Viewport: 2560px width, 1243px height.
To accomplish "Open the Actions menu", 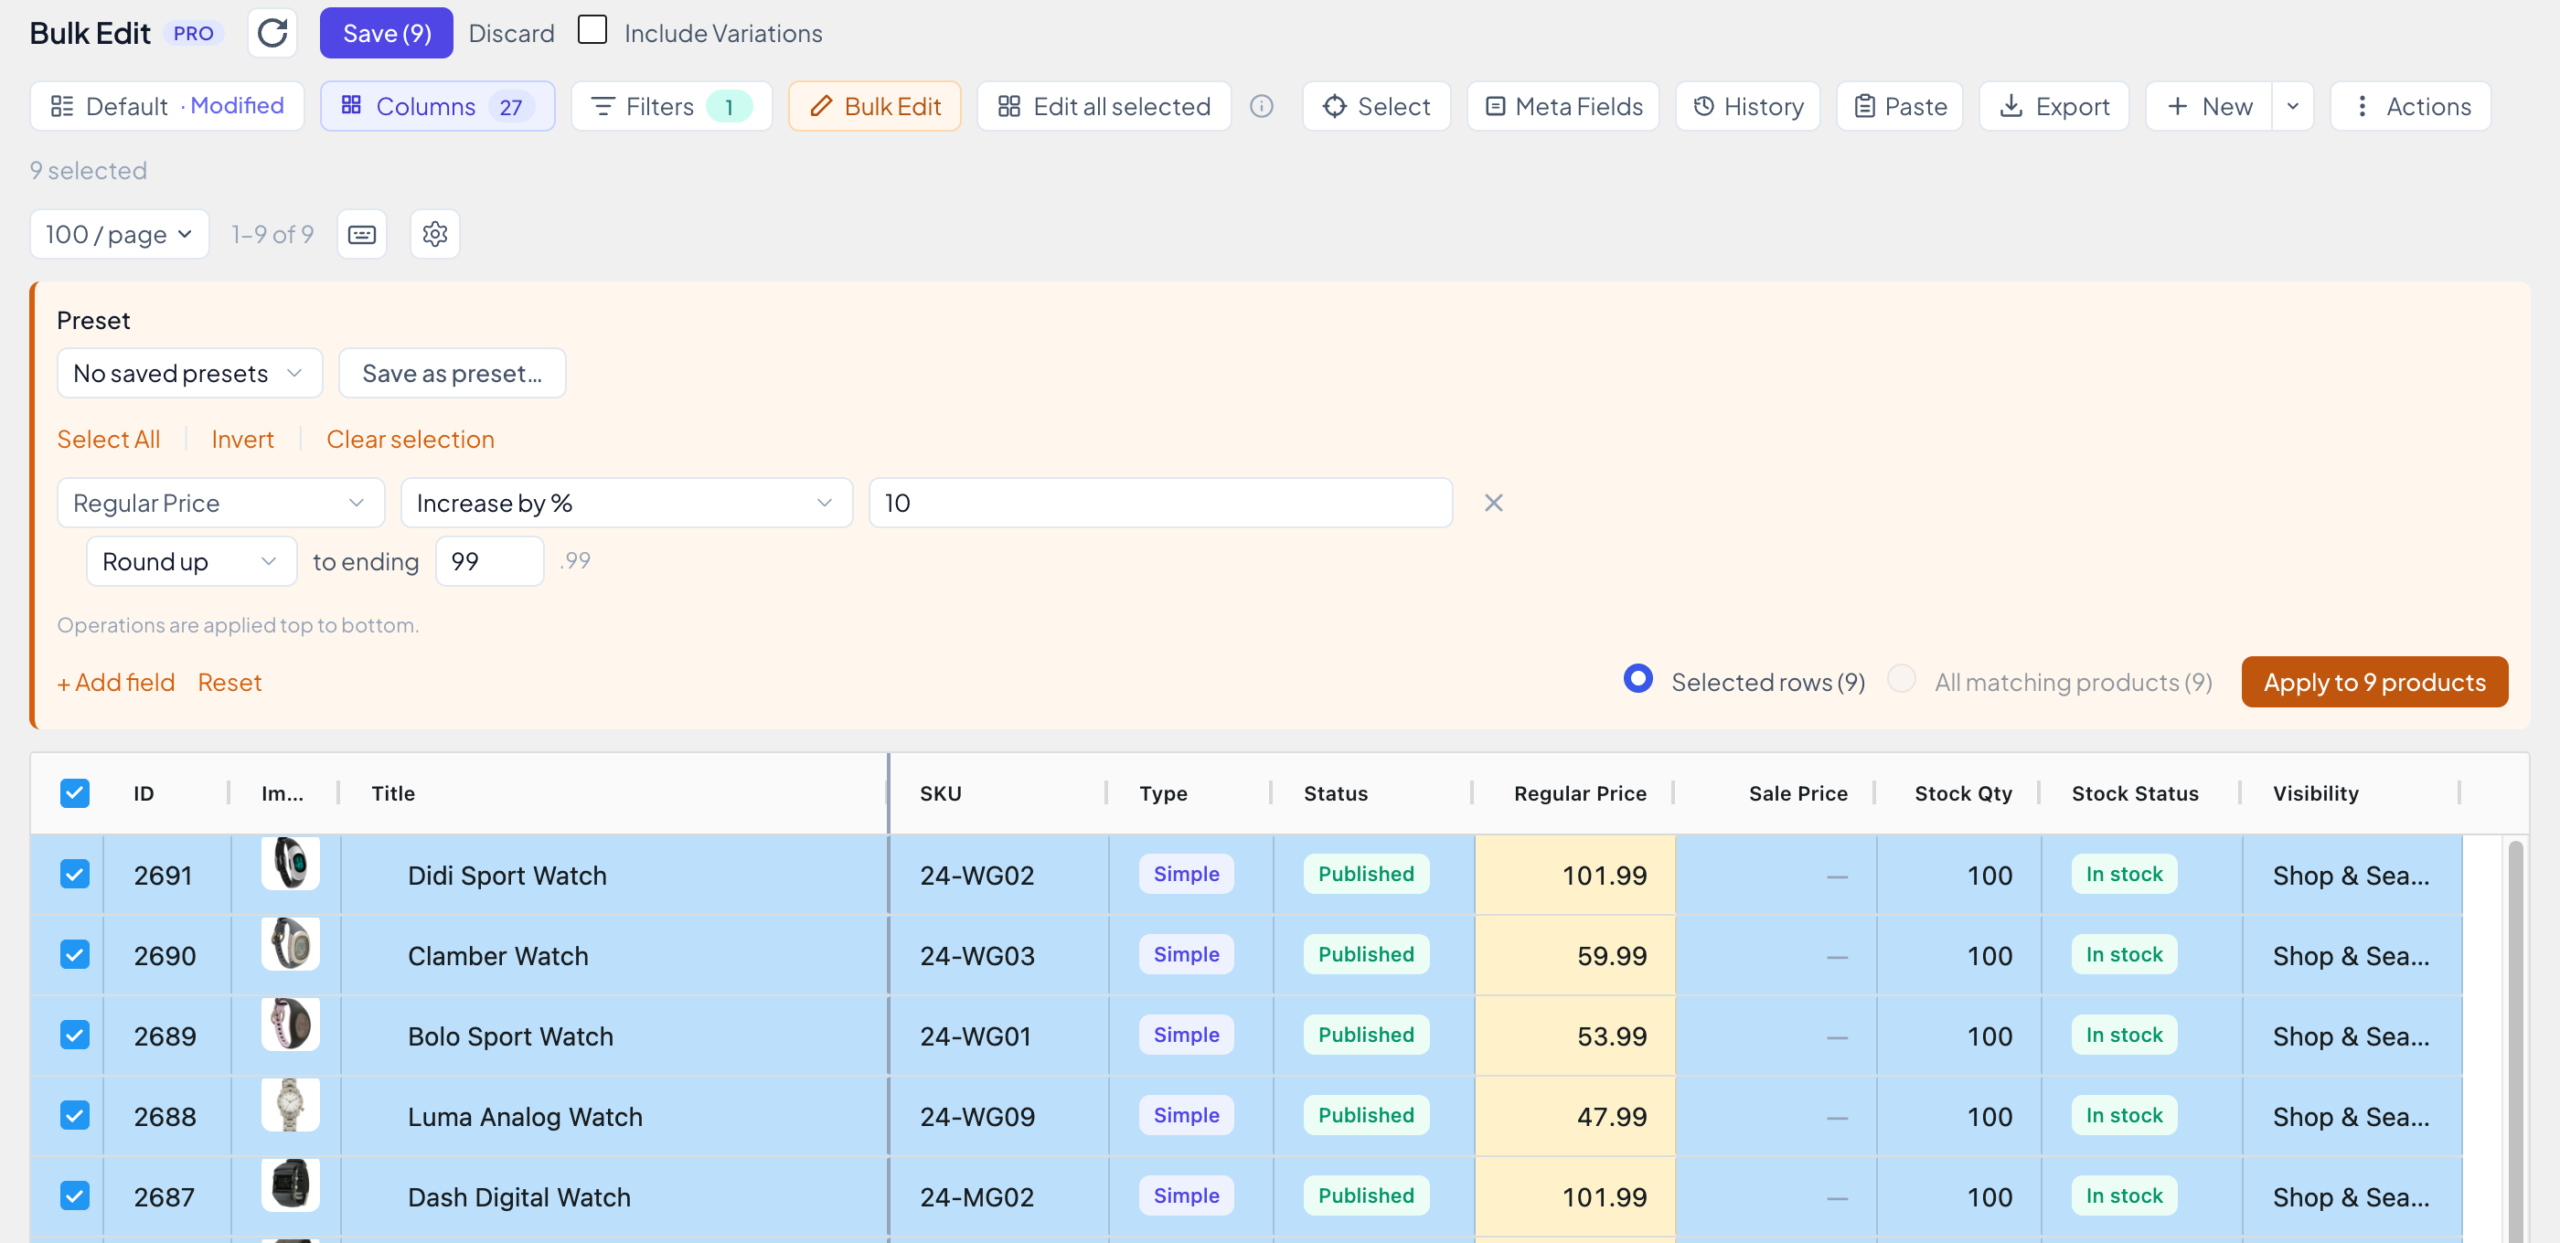I will pyautogui.click(x=2410, y=106).
